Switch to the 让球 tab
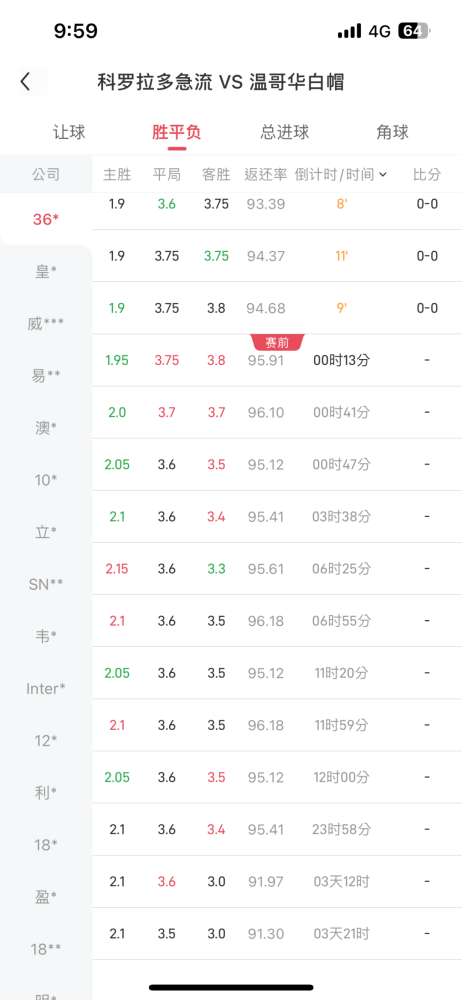 70,132
